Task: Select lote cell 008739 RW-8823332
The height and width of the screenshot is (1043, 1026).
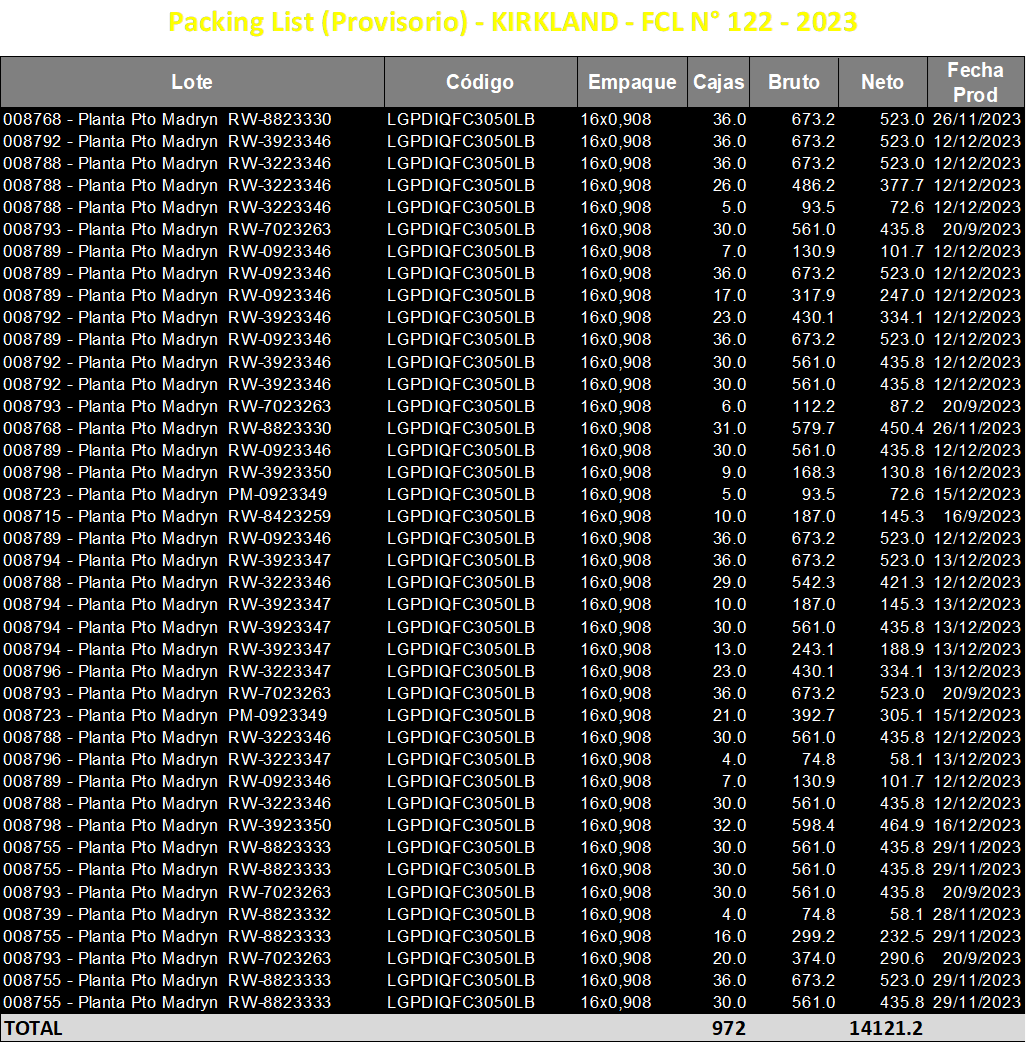Action: tap(167, 914)
